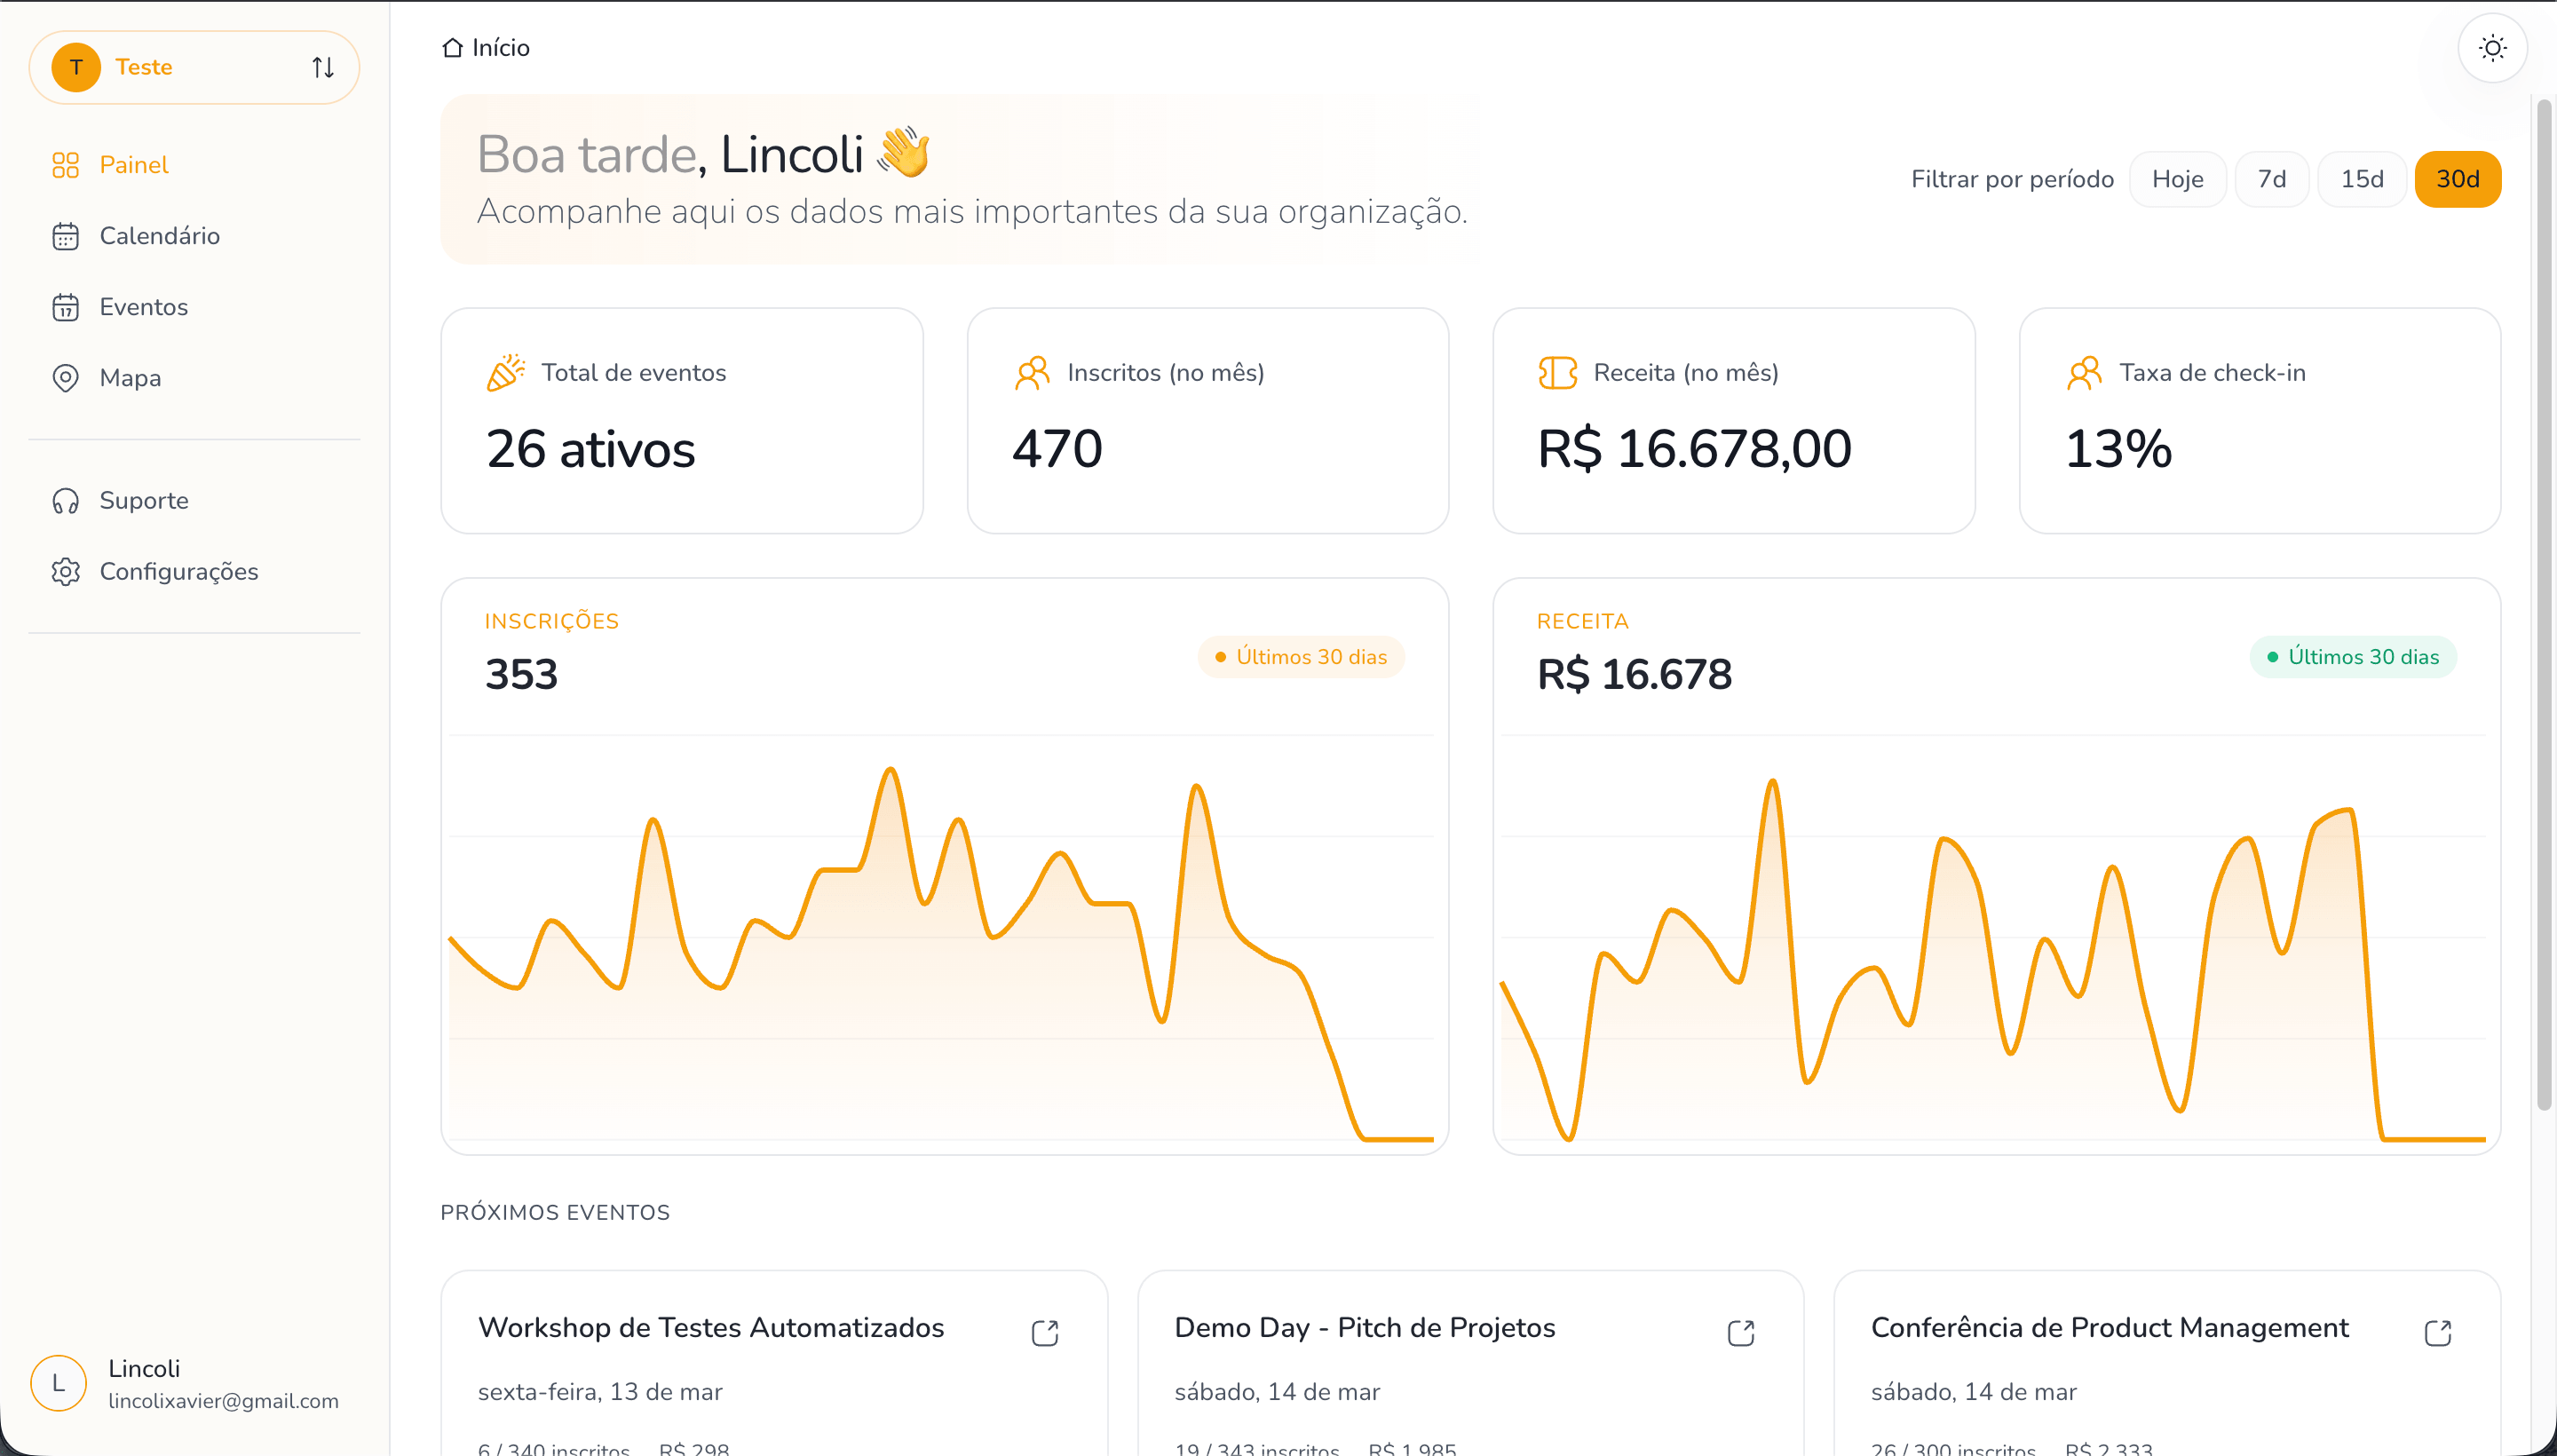Image resolution: width=2557 pixels, height=1456 pixels.
Task: Open Suporte headset icon
Action: (65, 501)
